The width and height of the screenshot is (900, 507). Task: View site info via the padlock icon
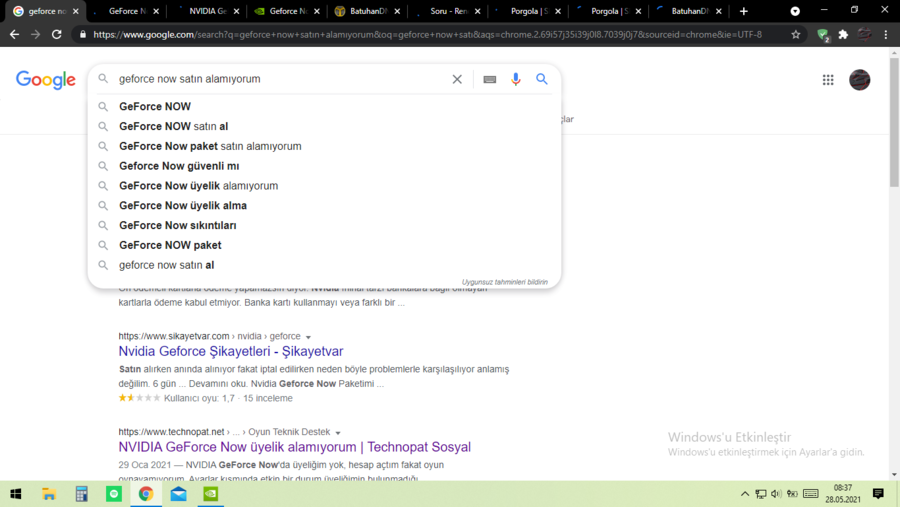[83, 34]
